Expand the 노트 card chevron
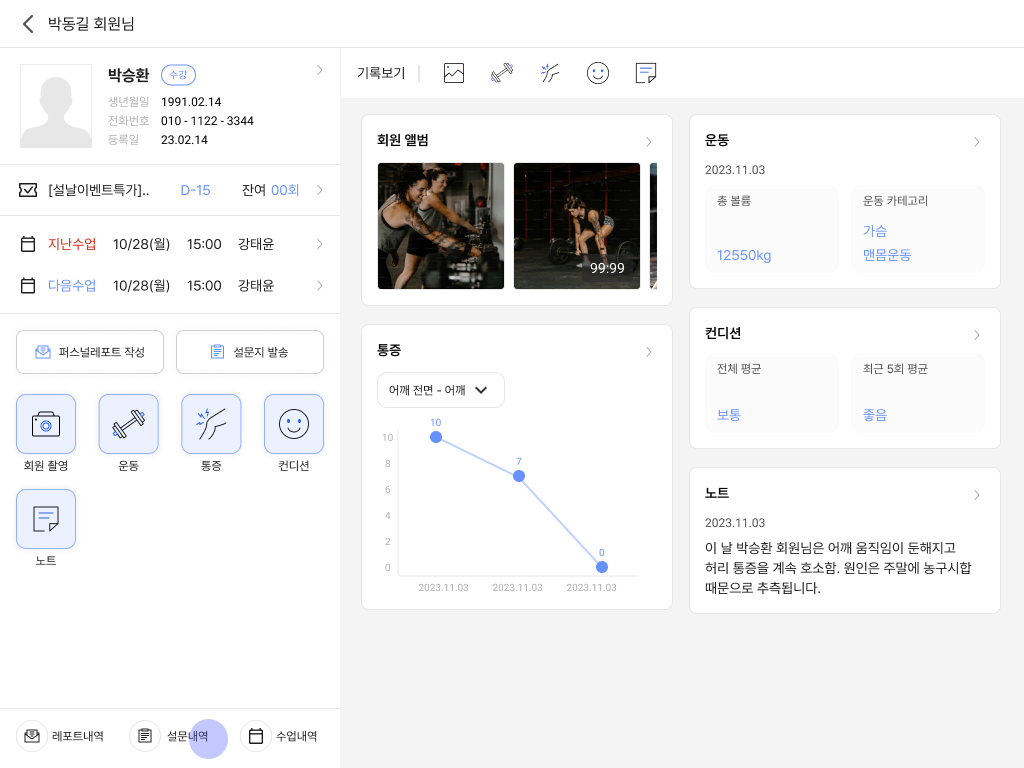 [977, 495]
